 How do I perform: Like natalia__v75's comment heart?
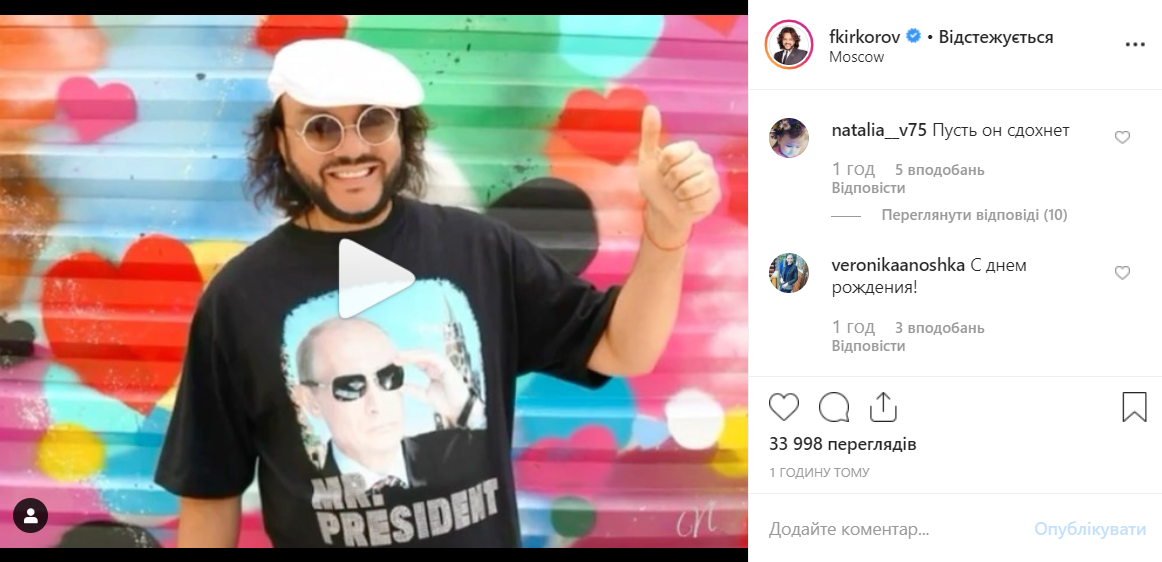[x=1122, y=137]
